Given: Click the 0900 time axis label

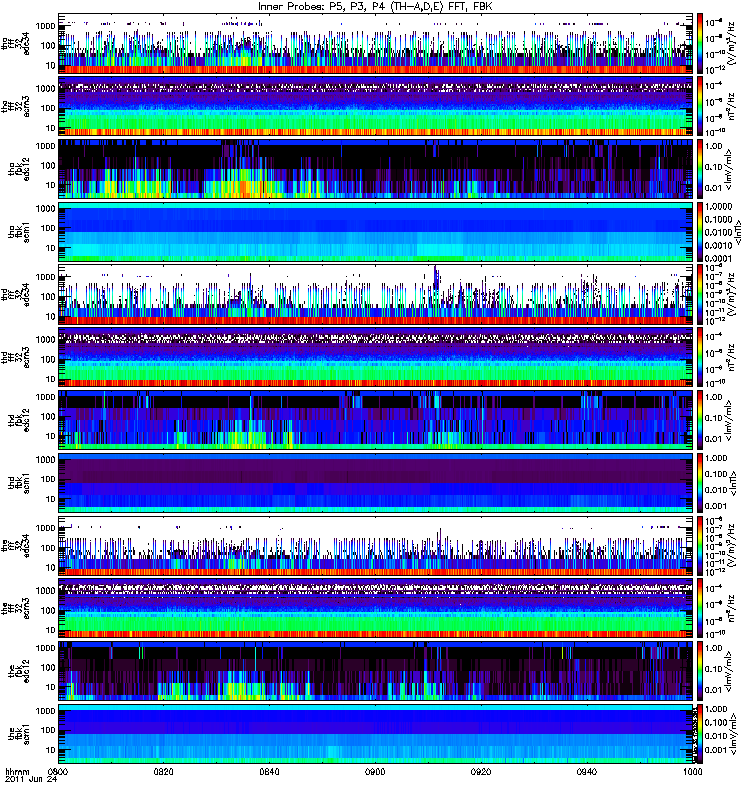Looking at the screenshot, I should (x=375, y=771).
